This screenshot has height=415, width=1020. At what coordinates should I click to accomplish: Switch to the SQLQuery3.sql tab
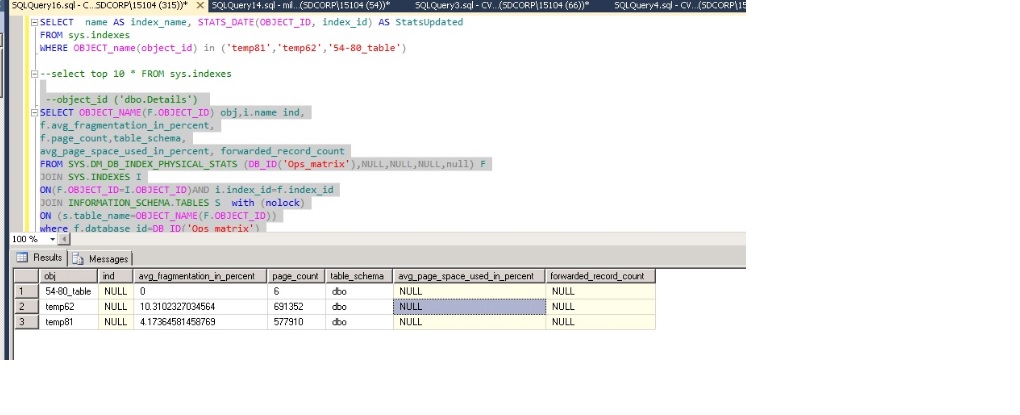pos(501,5)
